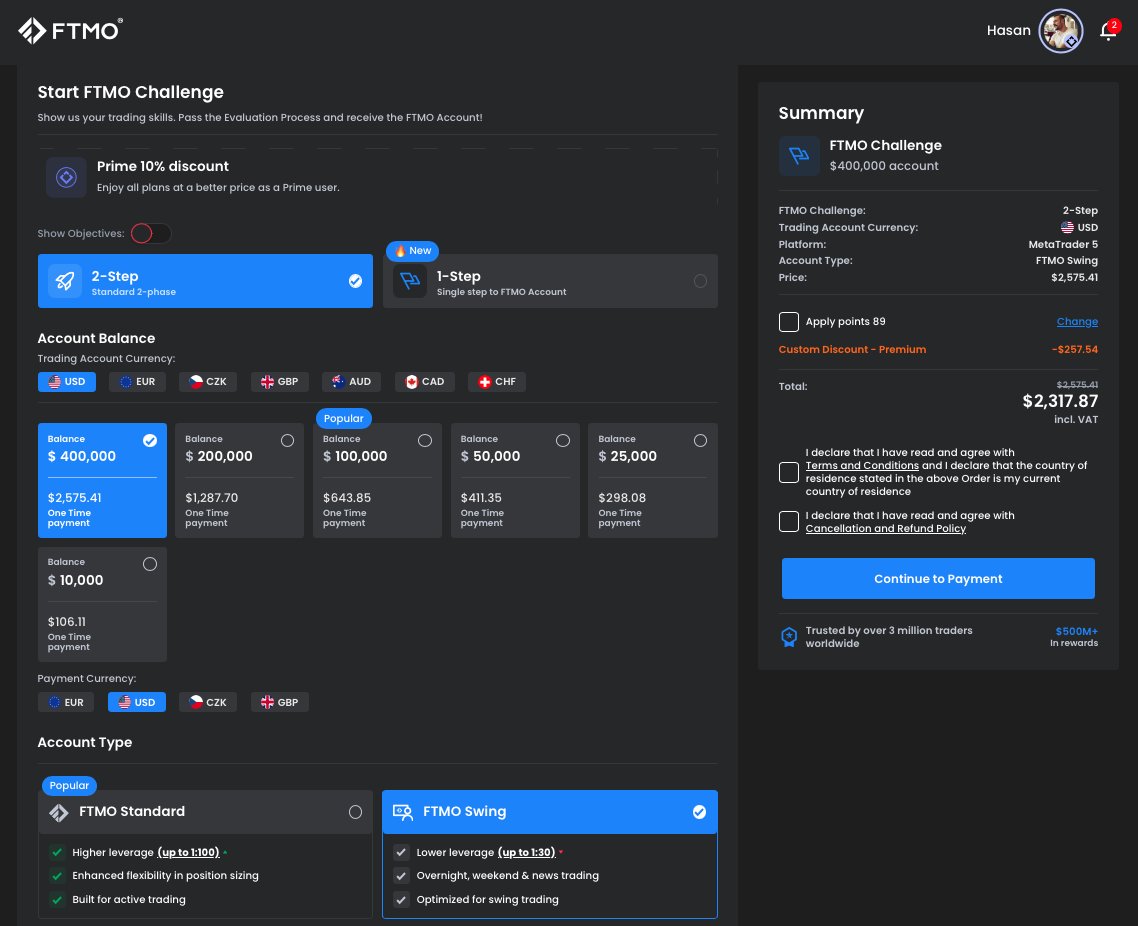Open the Terms and Conditions link
Screen dimensions: 1138x926
862,466
